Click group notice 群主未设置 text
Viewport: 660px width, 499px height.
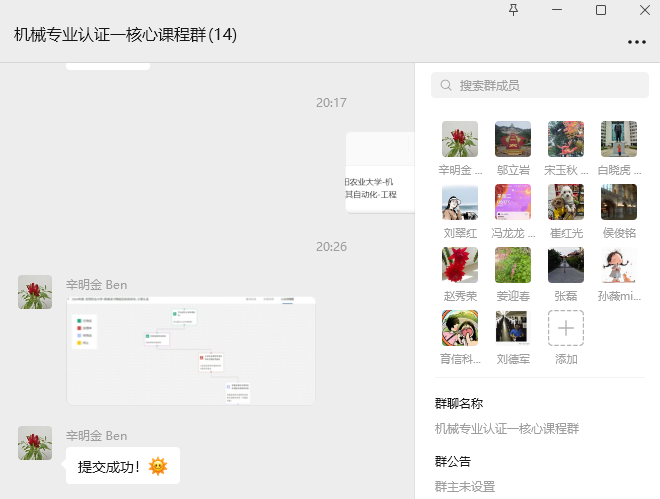[465, 487]
